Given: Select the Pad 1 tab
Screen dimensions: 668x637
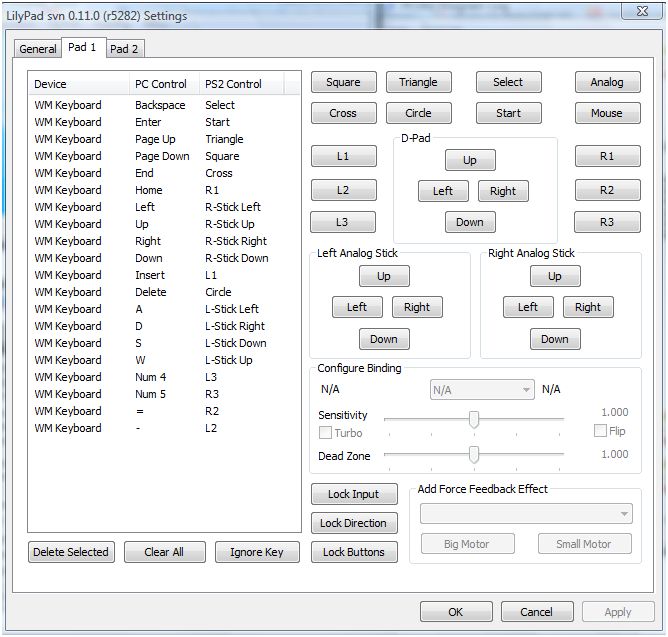Looking at the screenshot, I should point(83,47).
